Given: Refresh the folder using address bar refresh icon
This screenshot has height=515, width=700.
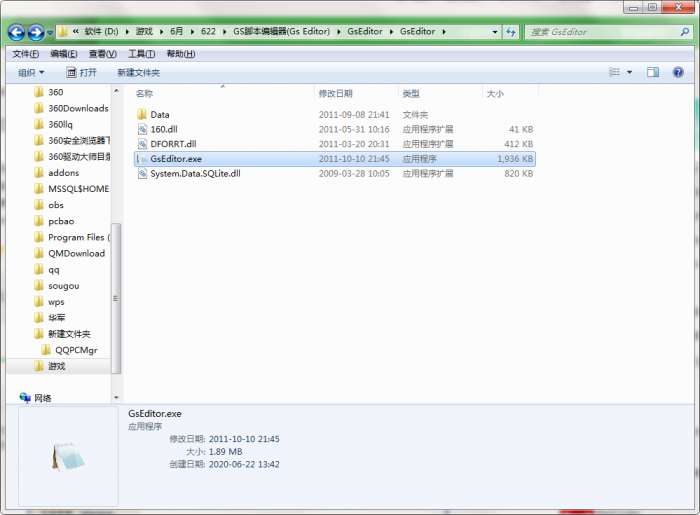Looking at the screenshot, I should point(510,32).
